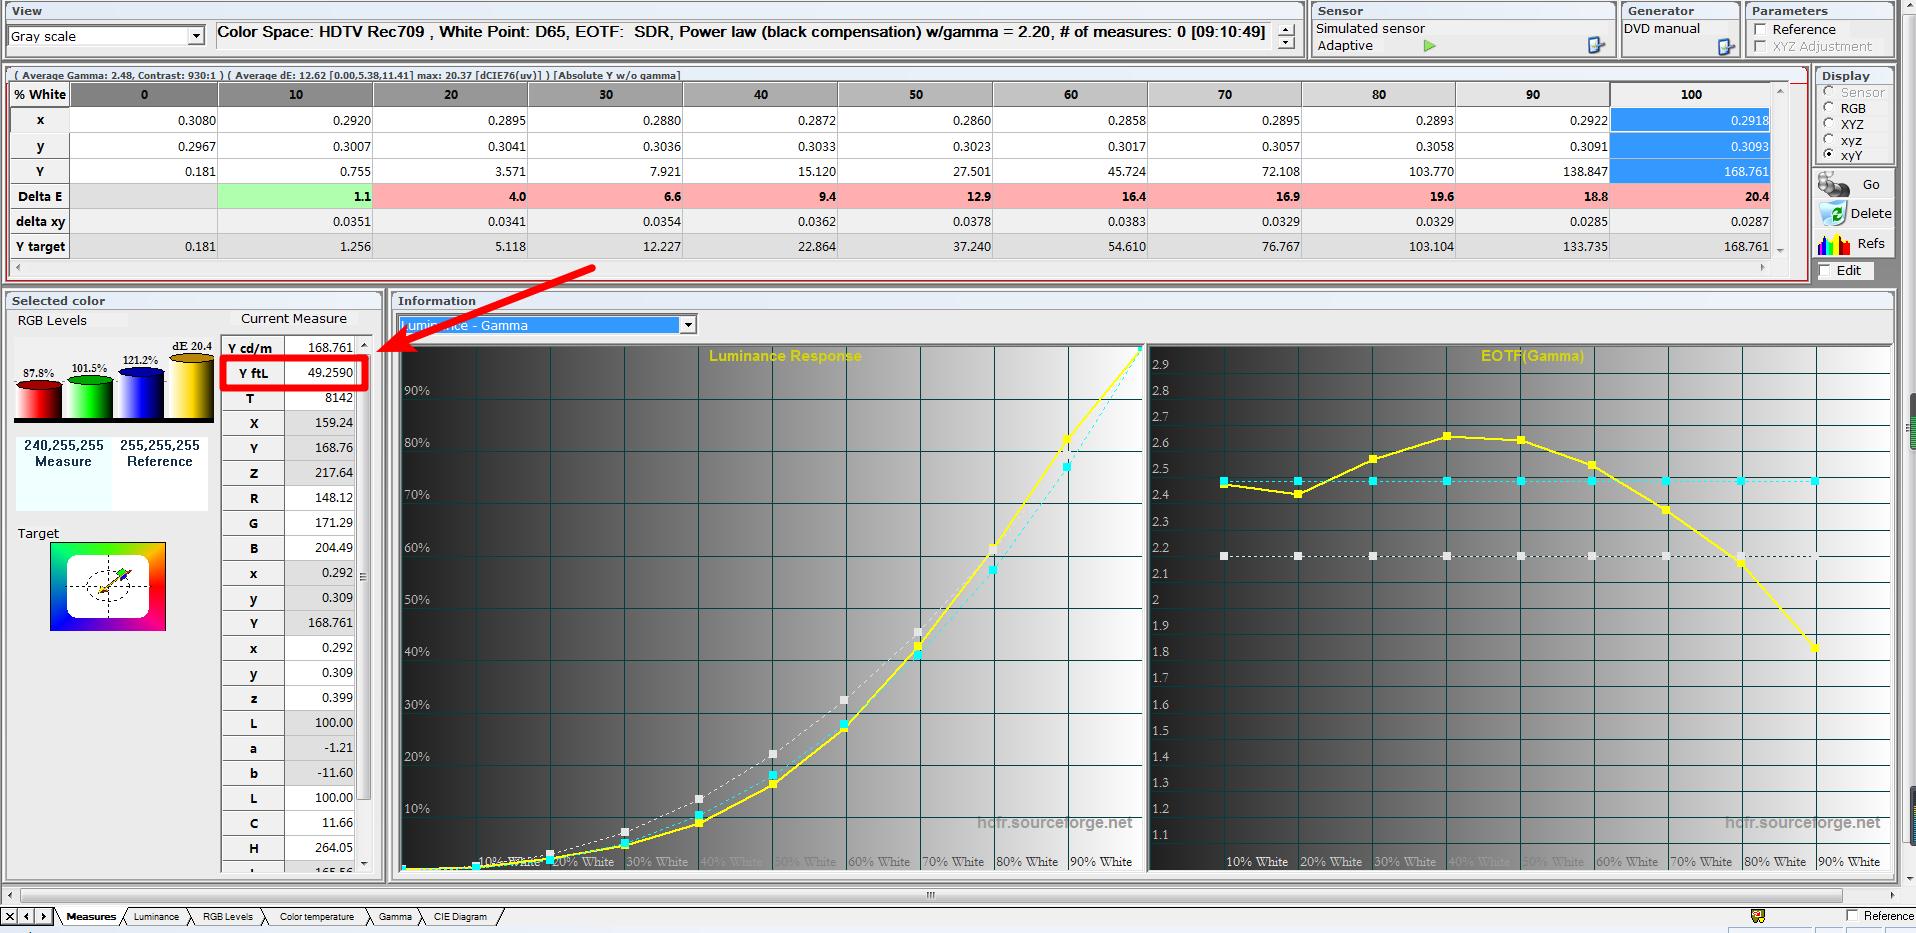
Task: Click the Refs button label
Action: click(x=1871, y=244)
